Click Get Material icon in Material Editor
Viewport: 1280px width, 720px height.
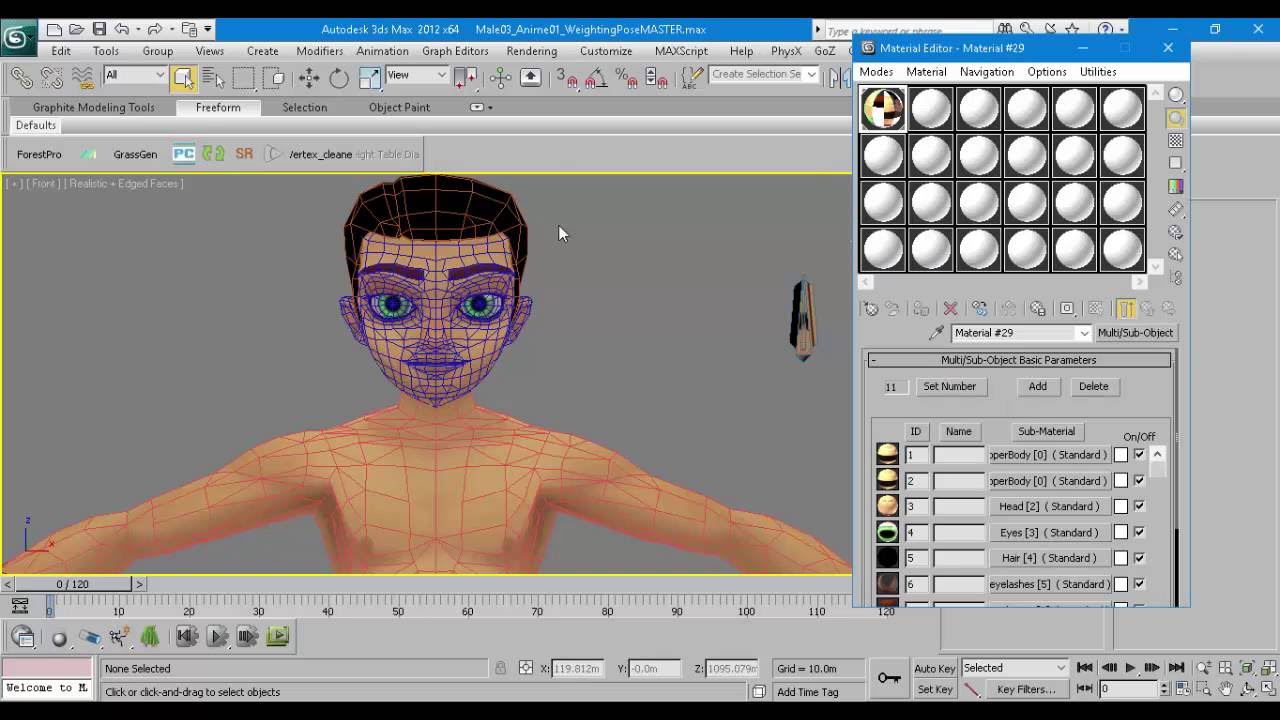pos(871,309)
